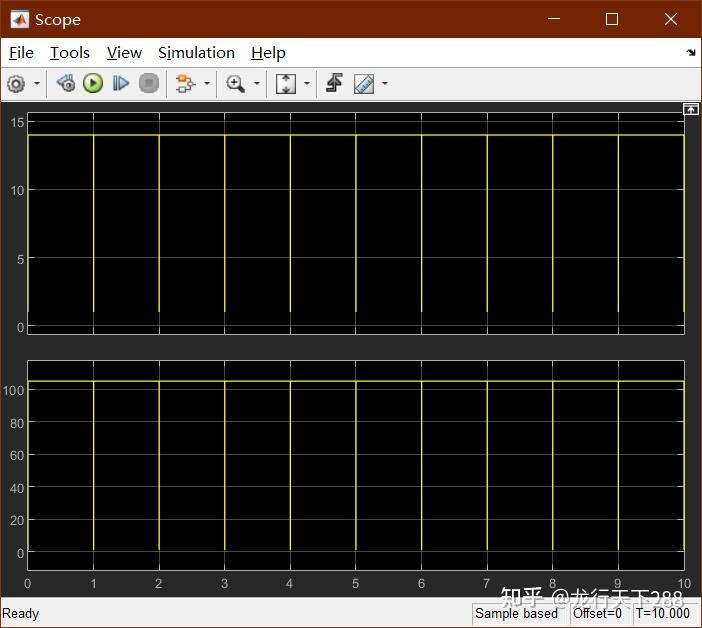The width and height of the screenshot is (702, 628).
Task: Close the Scope window
Action: 671,19
